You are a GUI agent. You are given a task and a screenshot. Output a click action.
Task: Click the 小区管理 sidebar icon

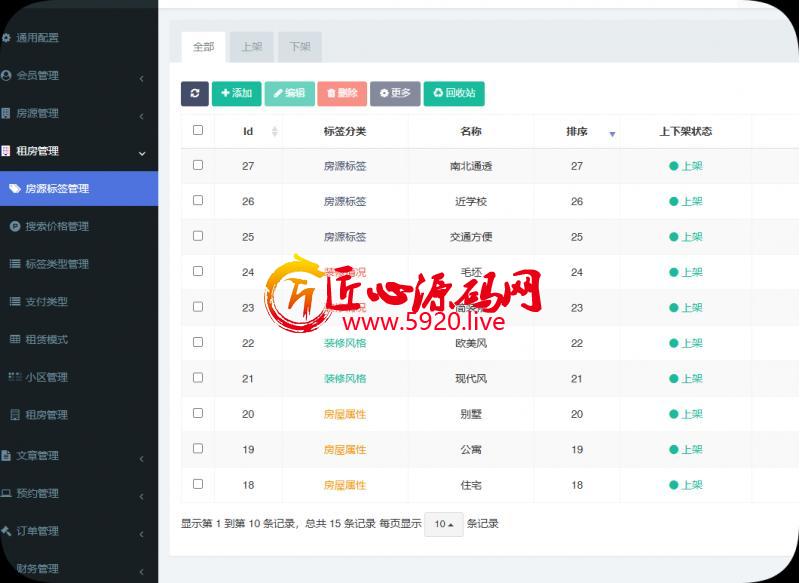click(x=15, y=377)
